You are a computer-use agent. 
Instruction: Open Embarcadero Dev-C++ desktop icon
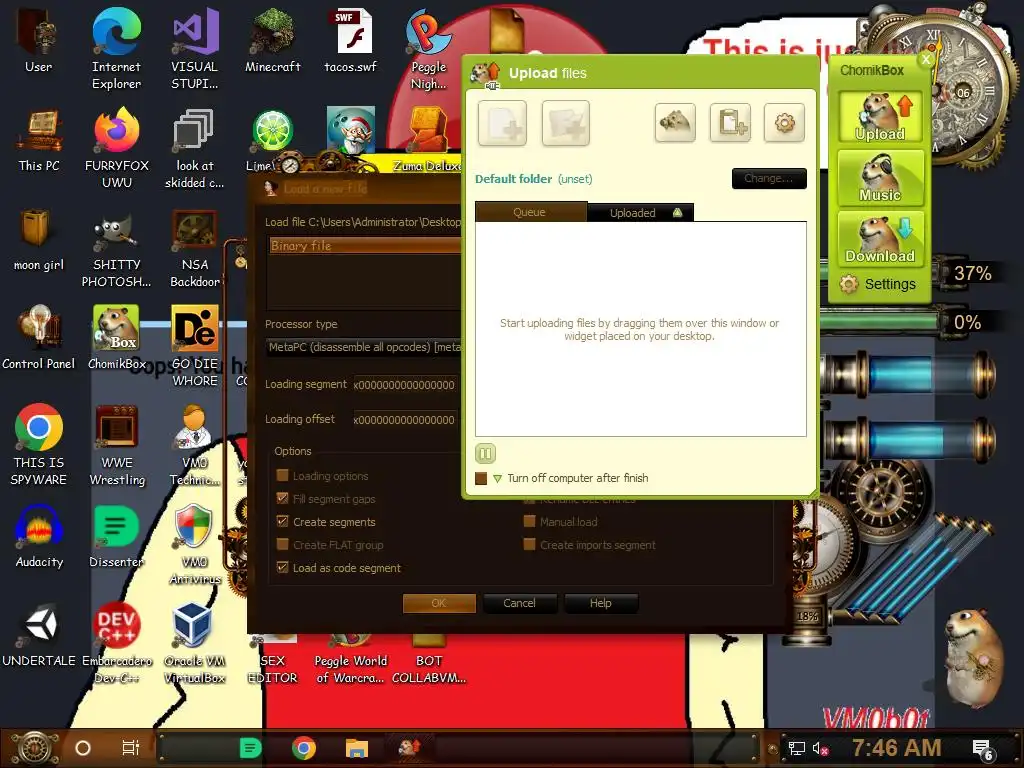coord(117,643)
